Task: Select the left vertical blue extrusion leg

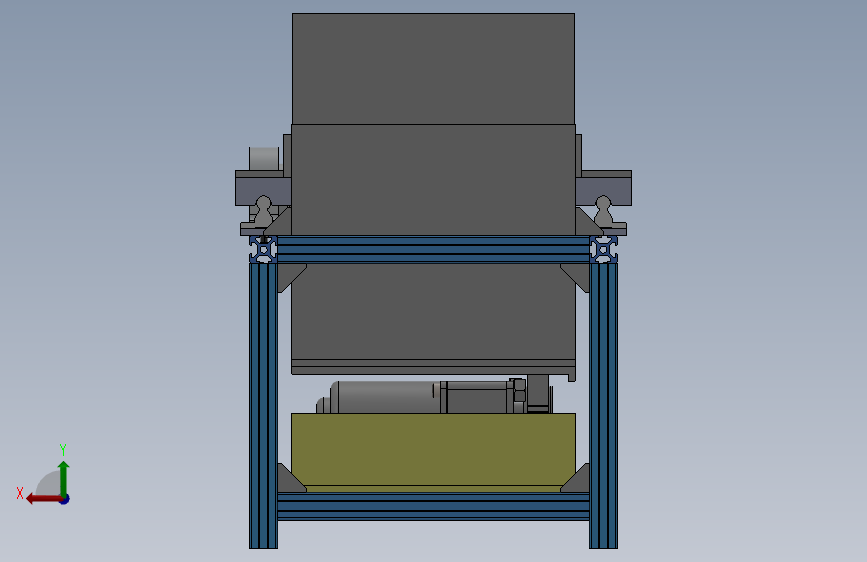Action: (263, 405)
